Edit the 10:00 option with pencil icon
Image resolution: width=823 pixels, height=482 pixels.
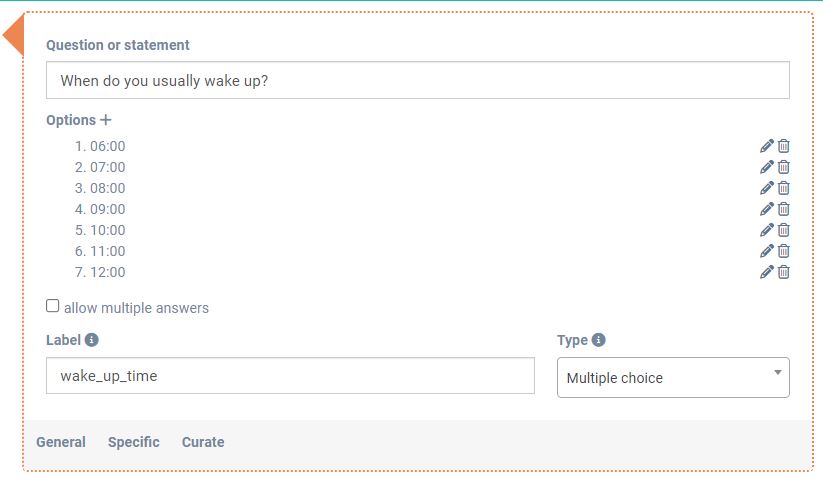coord(767,230)
